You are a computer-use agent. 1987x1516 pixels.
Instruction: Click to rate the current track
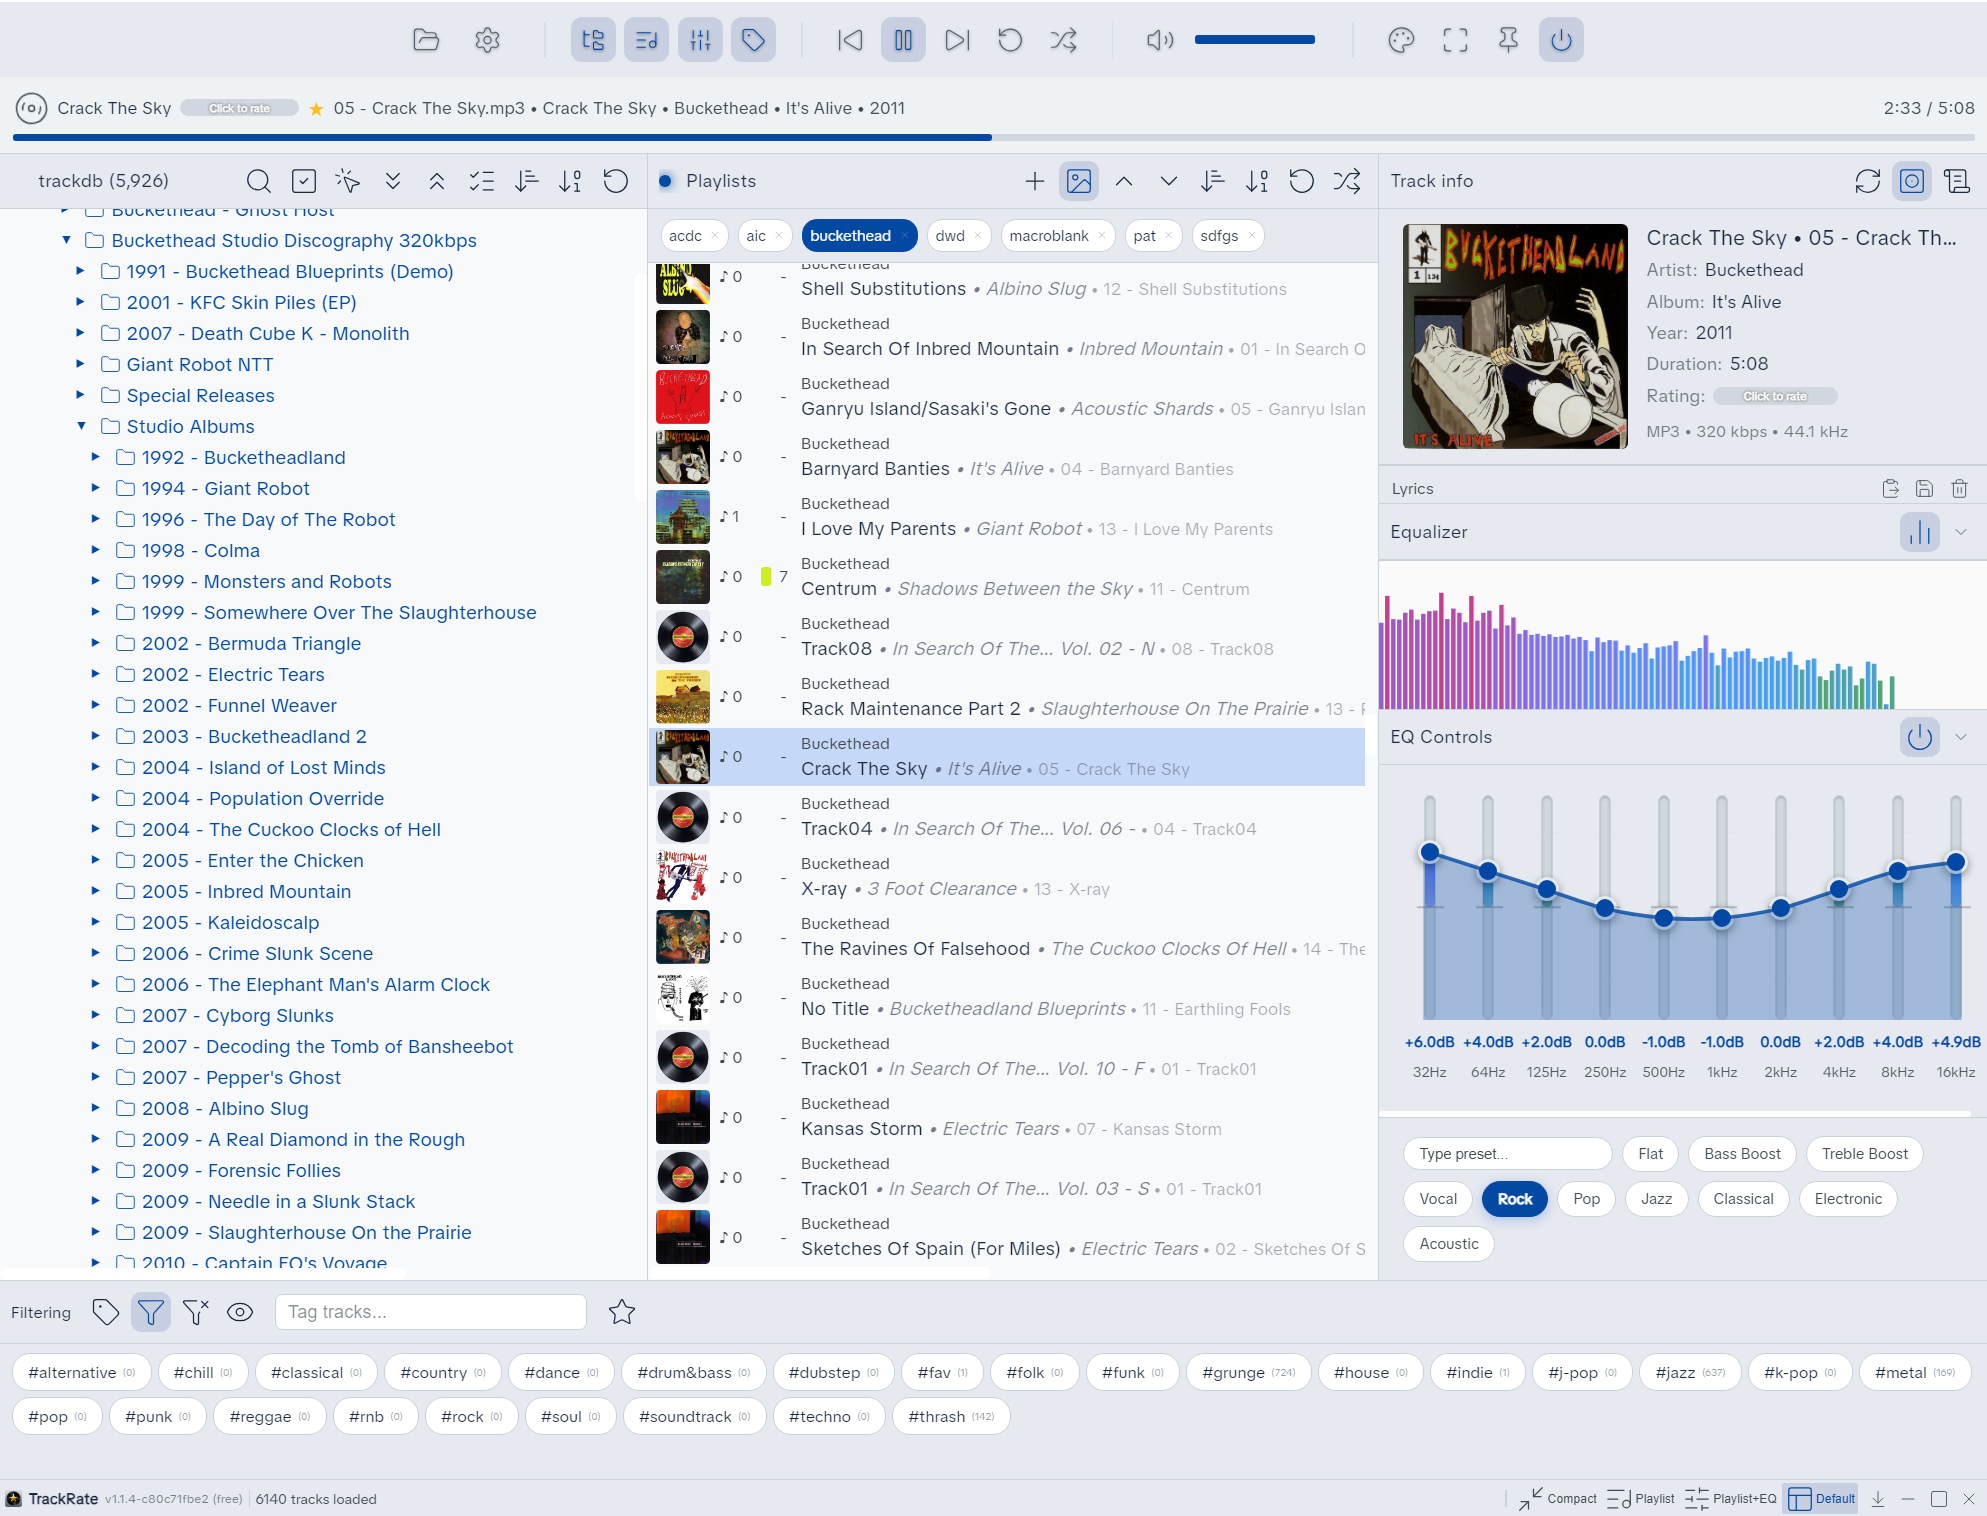[x=239, y=107]
